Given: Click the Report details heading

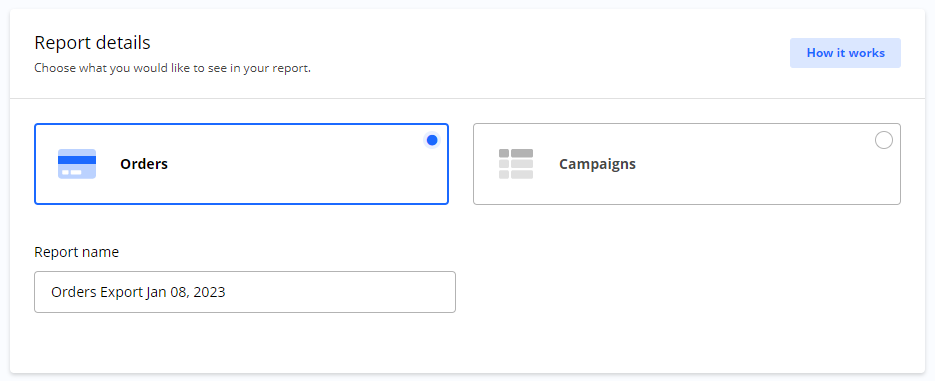Looking at the screenshot, I should click(92, 43).
